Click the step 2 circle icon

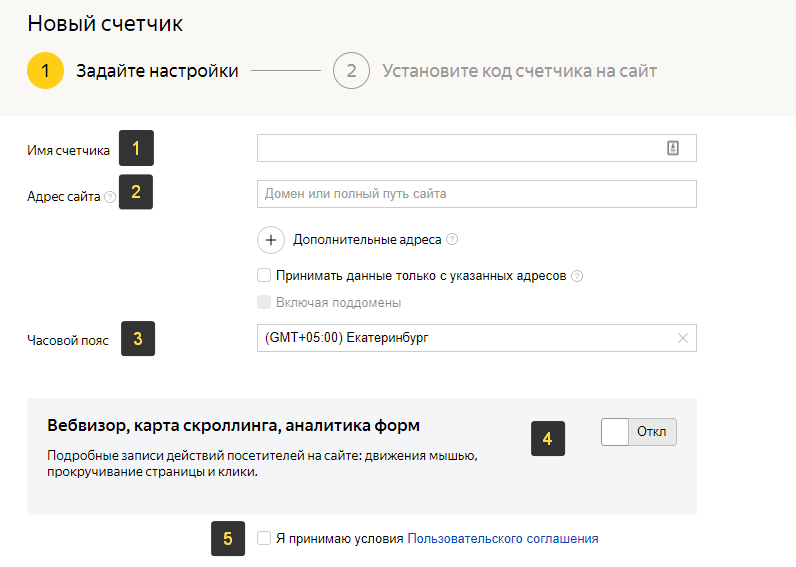tap(351, 71)
